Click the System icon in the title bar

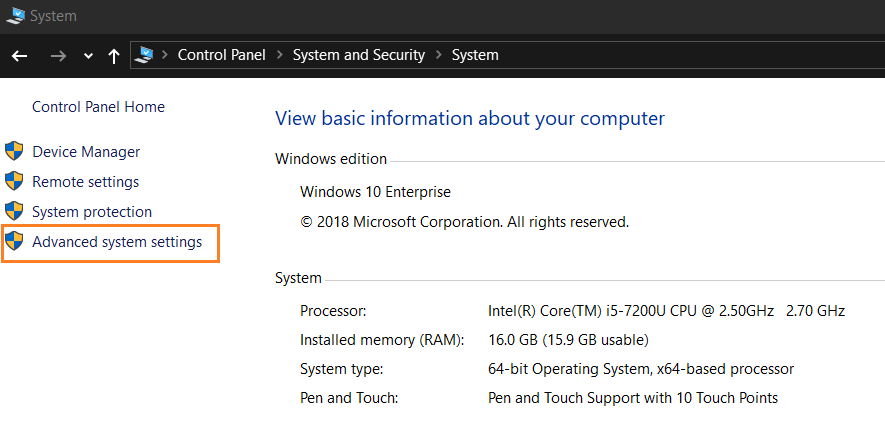click(x=15, y=15)
